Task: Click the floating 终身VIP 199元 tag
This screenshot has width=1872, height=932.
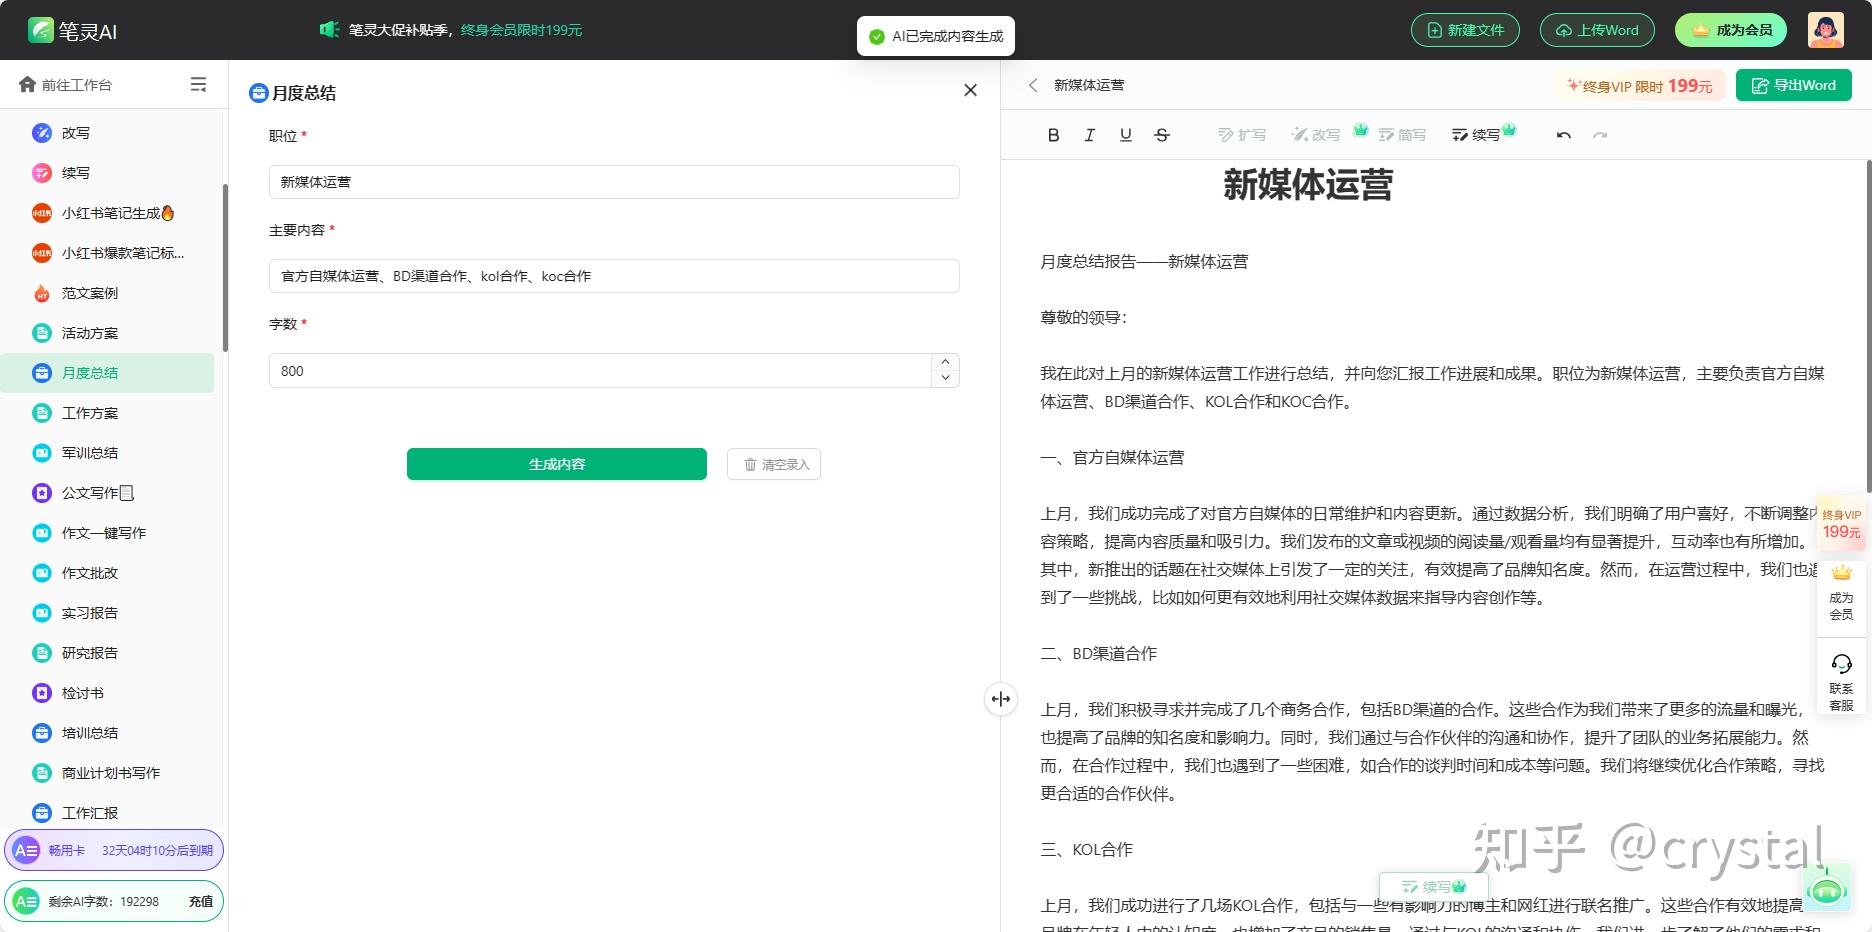Action: click(x=1841, y=524)
